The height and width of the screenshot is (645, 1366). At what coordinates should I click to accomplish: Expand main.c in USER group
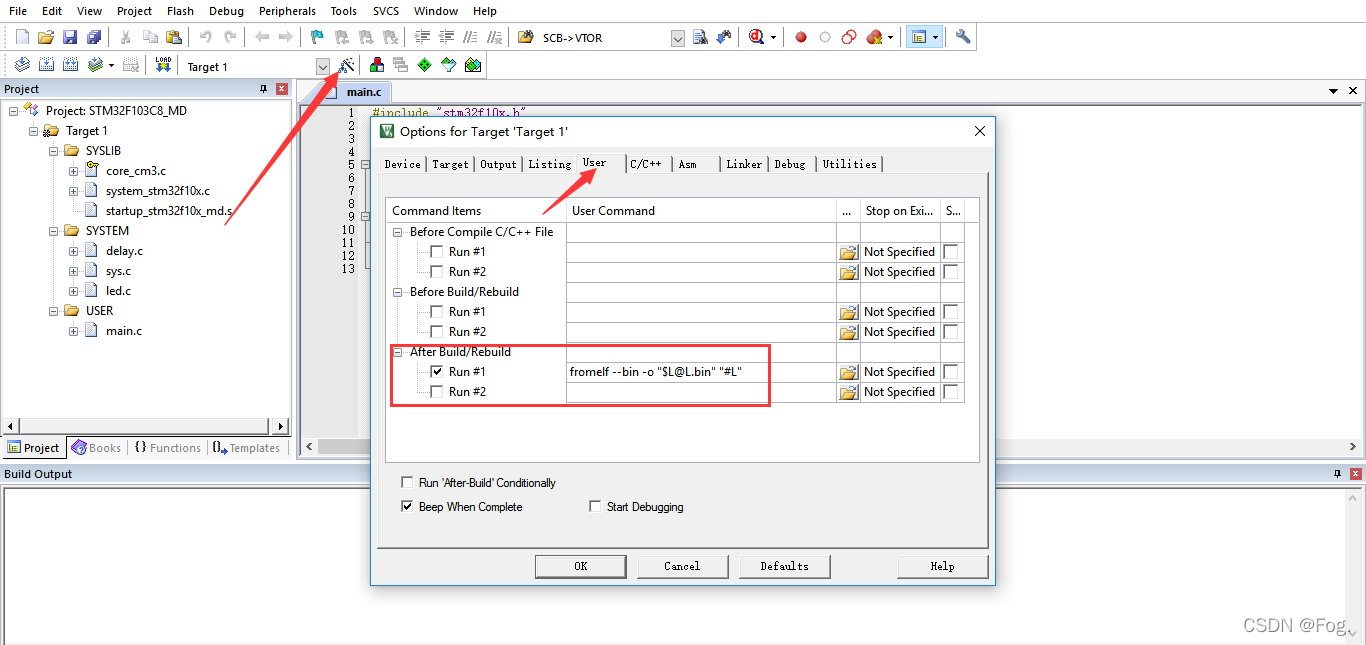pos(73,331)
